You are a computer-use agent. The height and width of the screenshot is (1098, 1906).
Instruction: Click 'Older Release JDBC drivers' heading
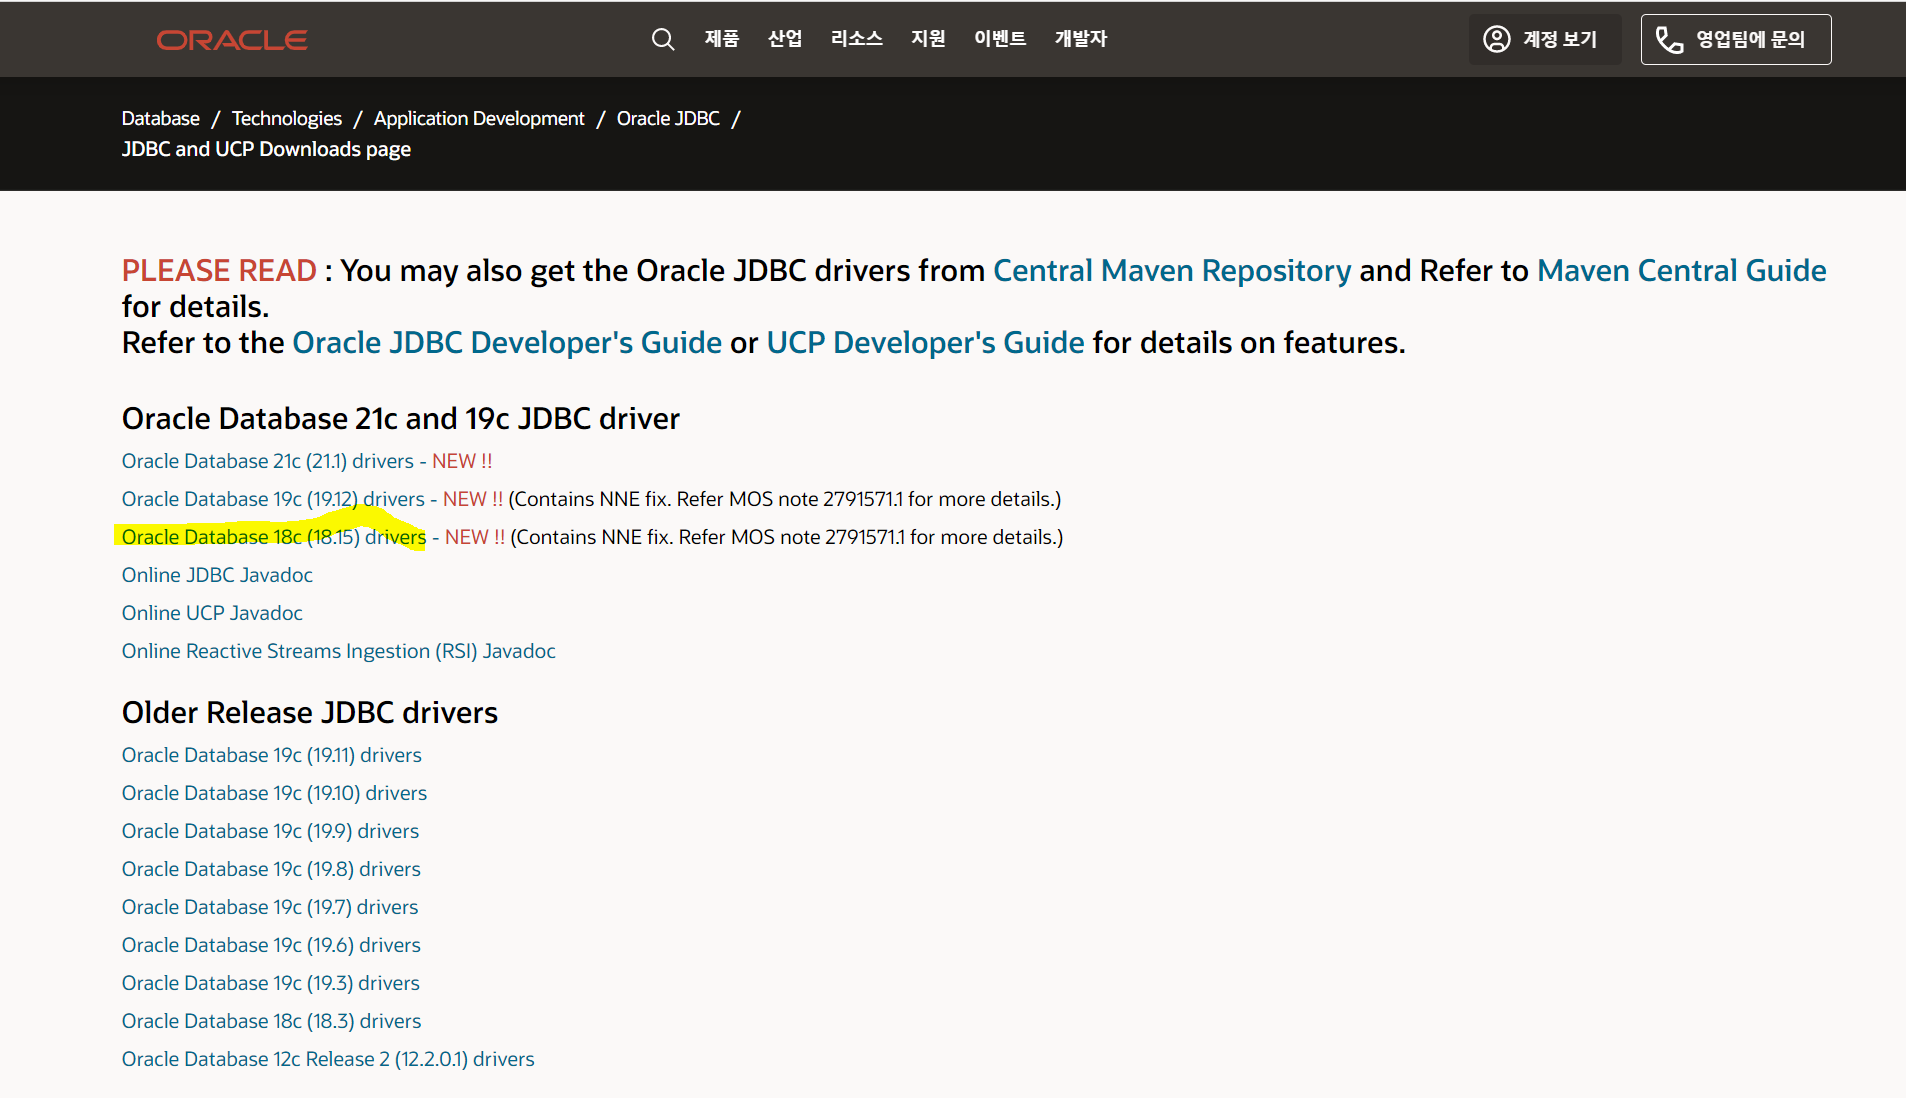tap(310, 712)
